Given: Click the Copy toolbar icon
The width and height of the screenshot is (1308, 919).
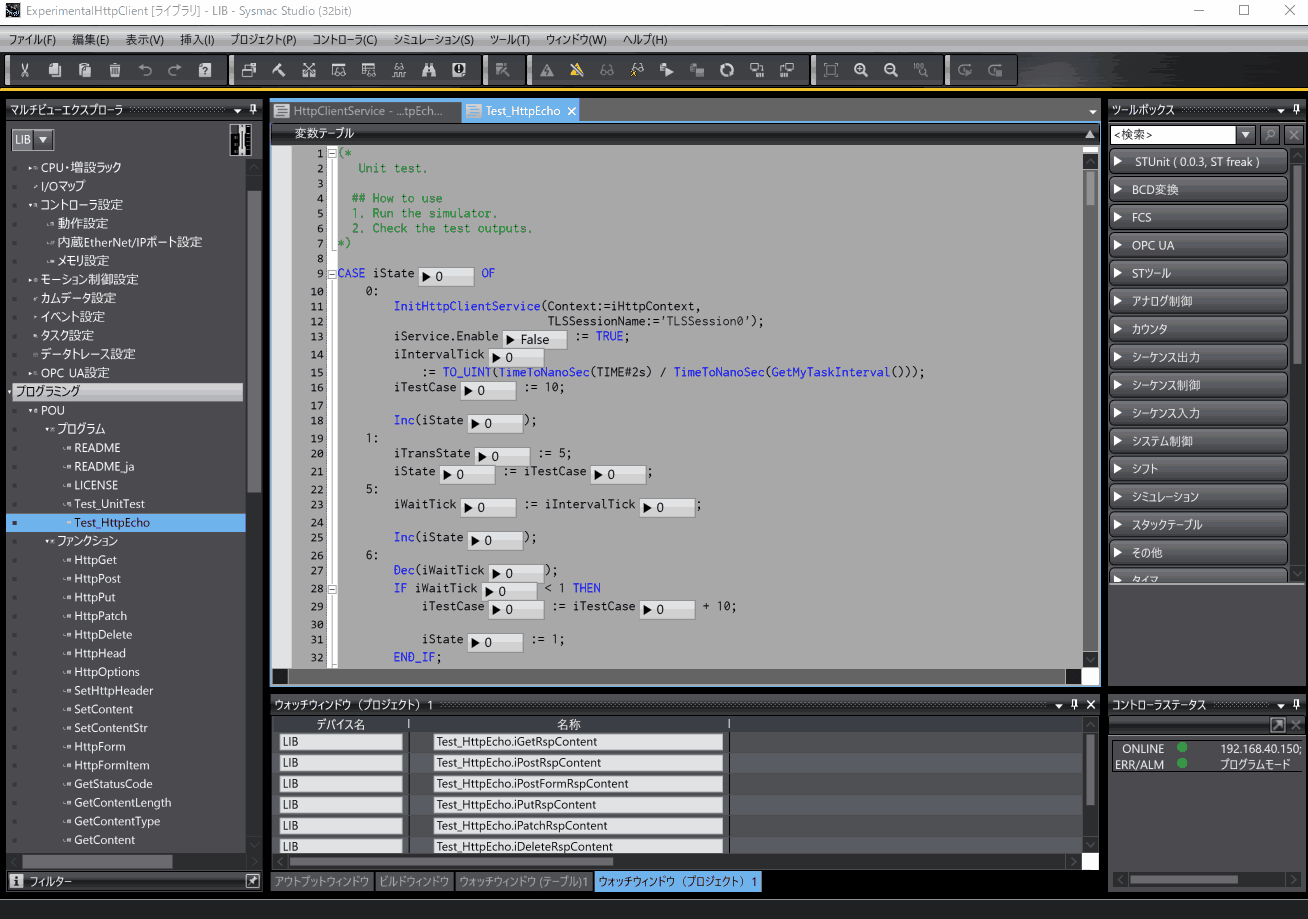Looking at the screenshot, I should click(55, 70).
